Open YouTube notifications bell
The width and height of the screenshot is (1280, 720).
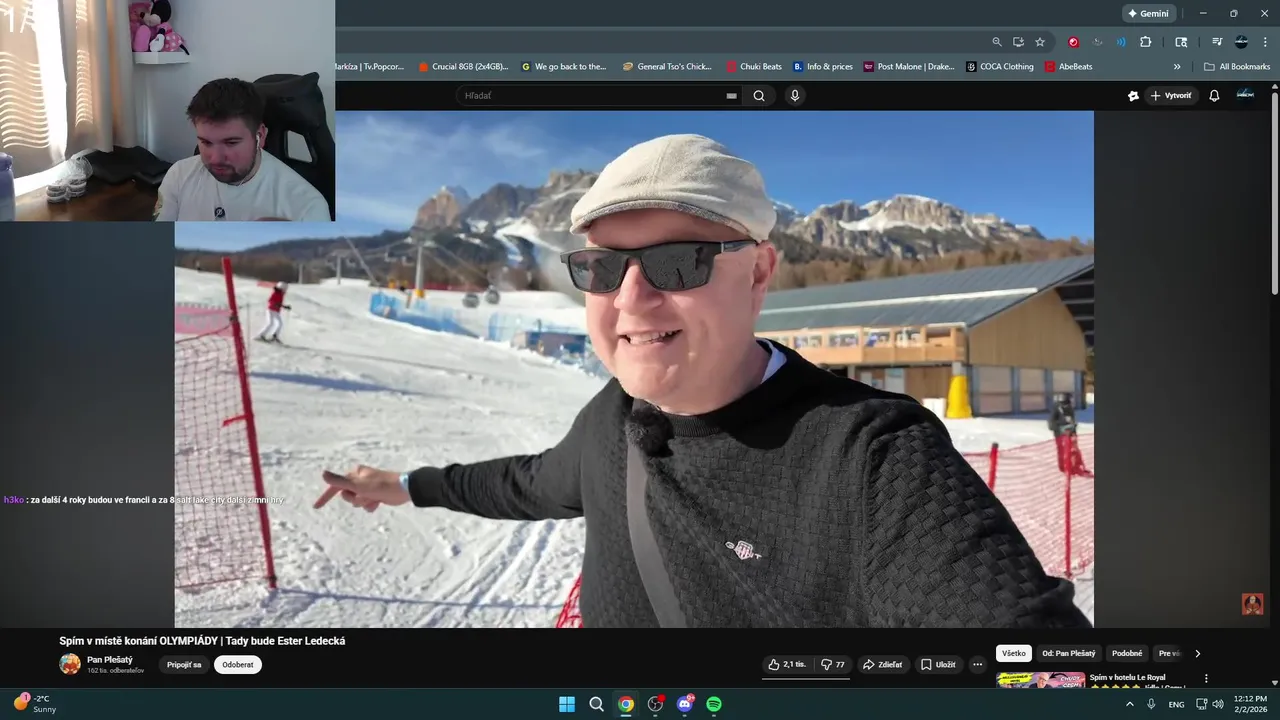point(1214,96)
